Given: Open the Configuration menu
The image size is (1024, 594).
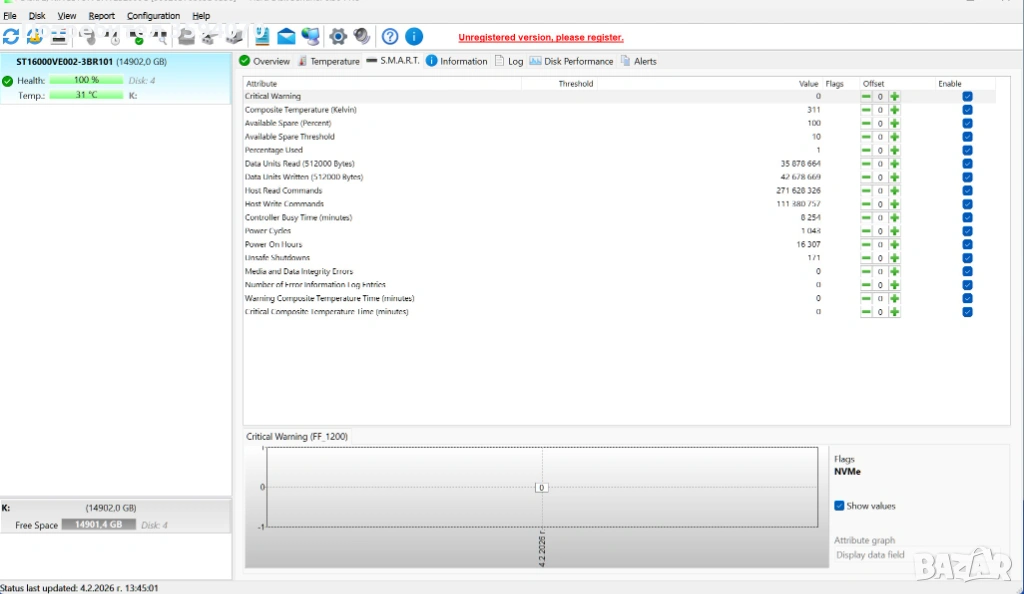Looking at the screenshot, I should (x=153, y=16).
